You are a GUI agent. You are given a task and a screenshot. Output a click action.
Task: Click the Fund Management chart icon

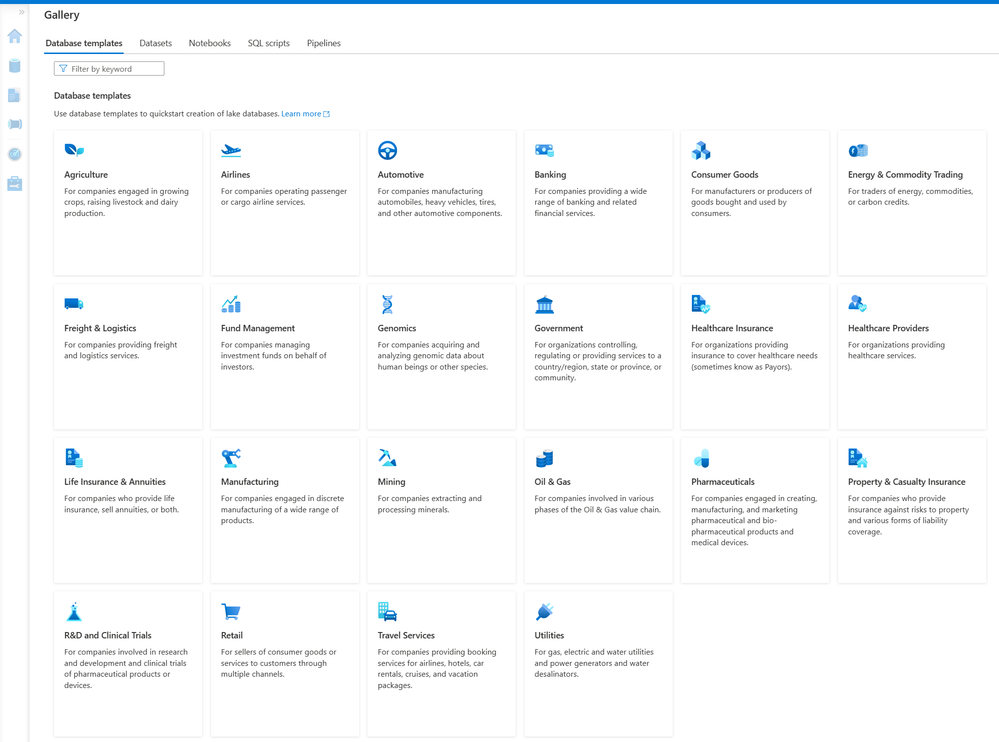[x=231, y=304]
